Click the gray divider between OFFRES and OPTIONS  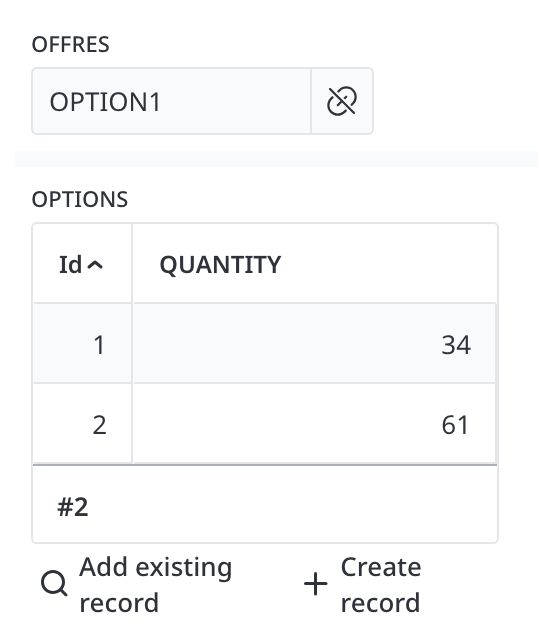click(x=276, y=159)
